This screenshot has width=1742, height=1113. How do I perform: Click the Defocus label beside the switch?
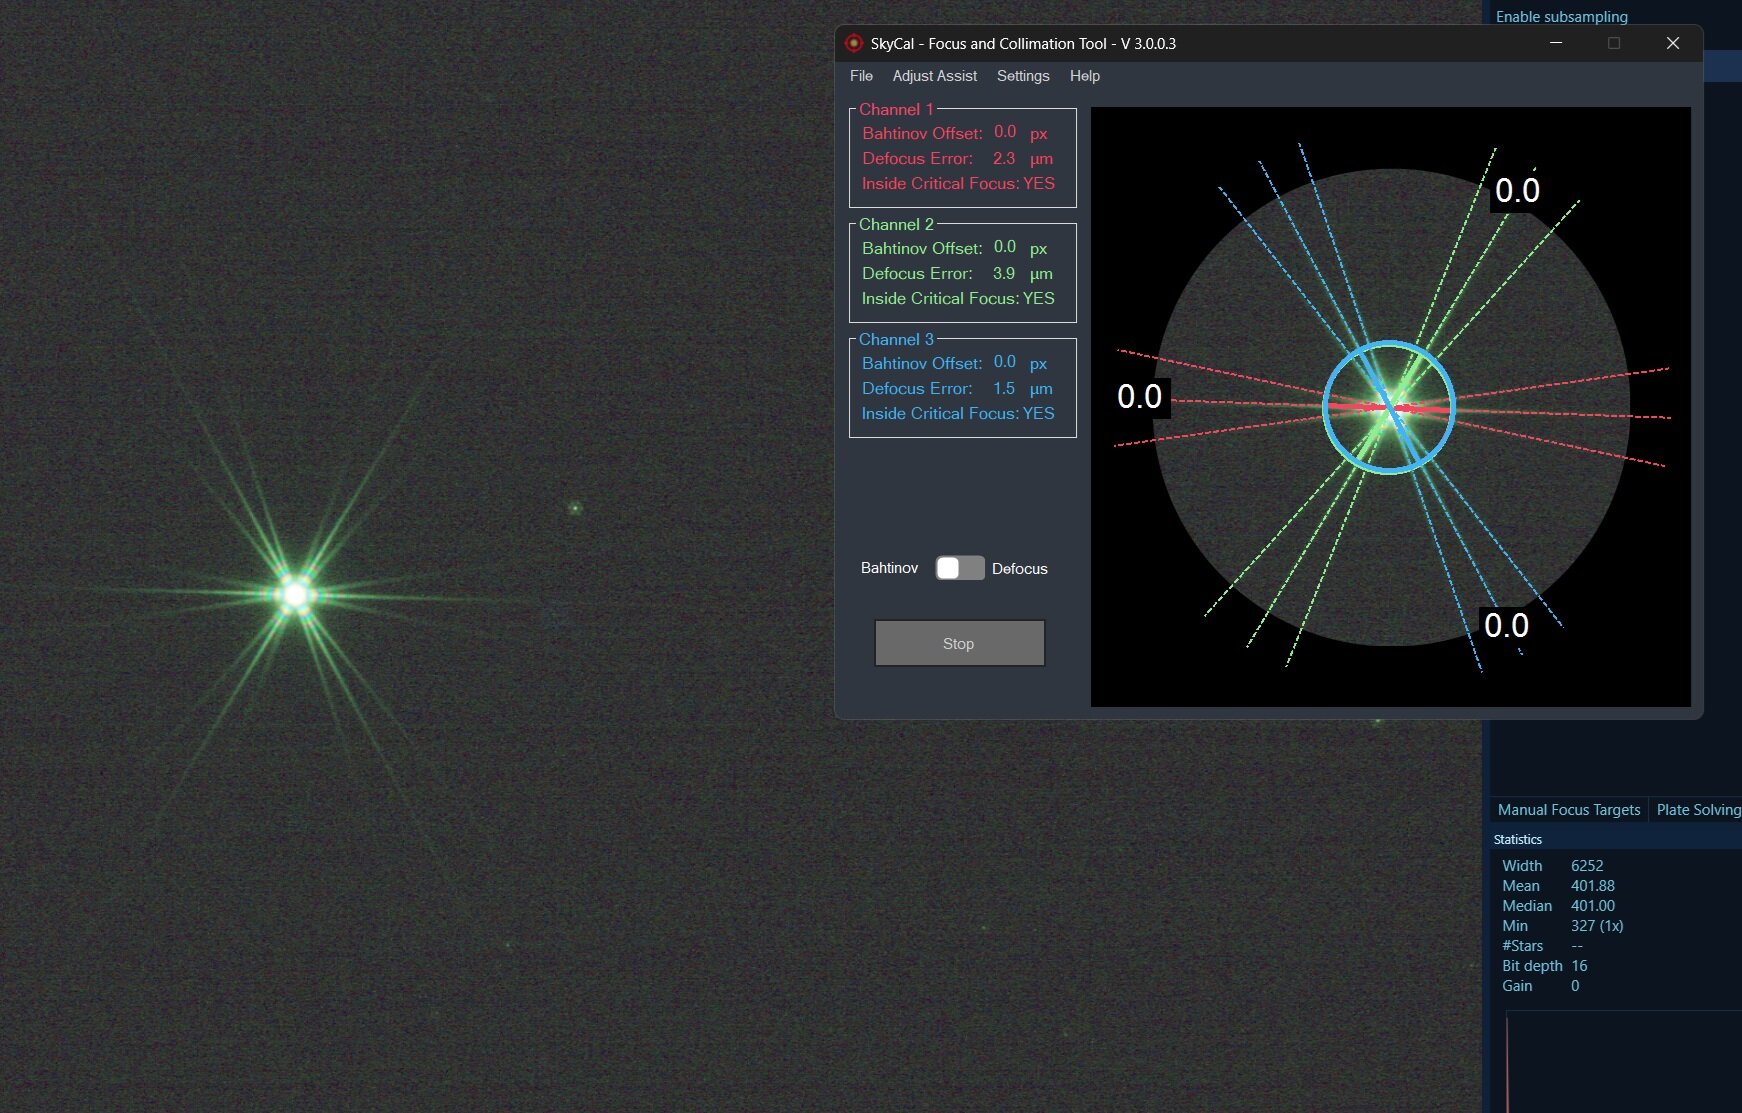[x=1020, y=568]
